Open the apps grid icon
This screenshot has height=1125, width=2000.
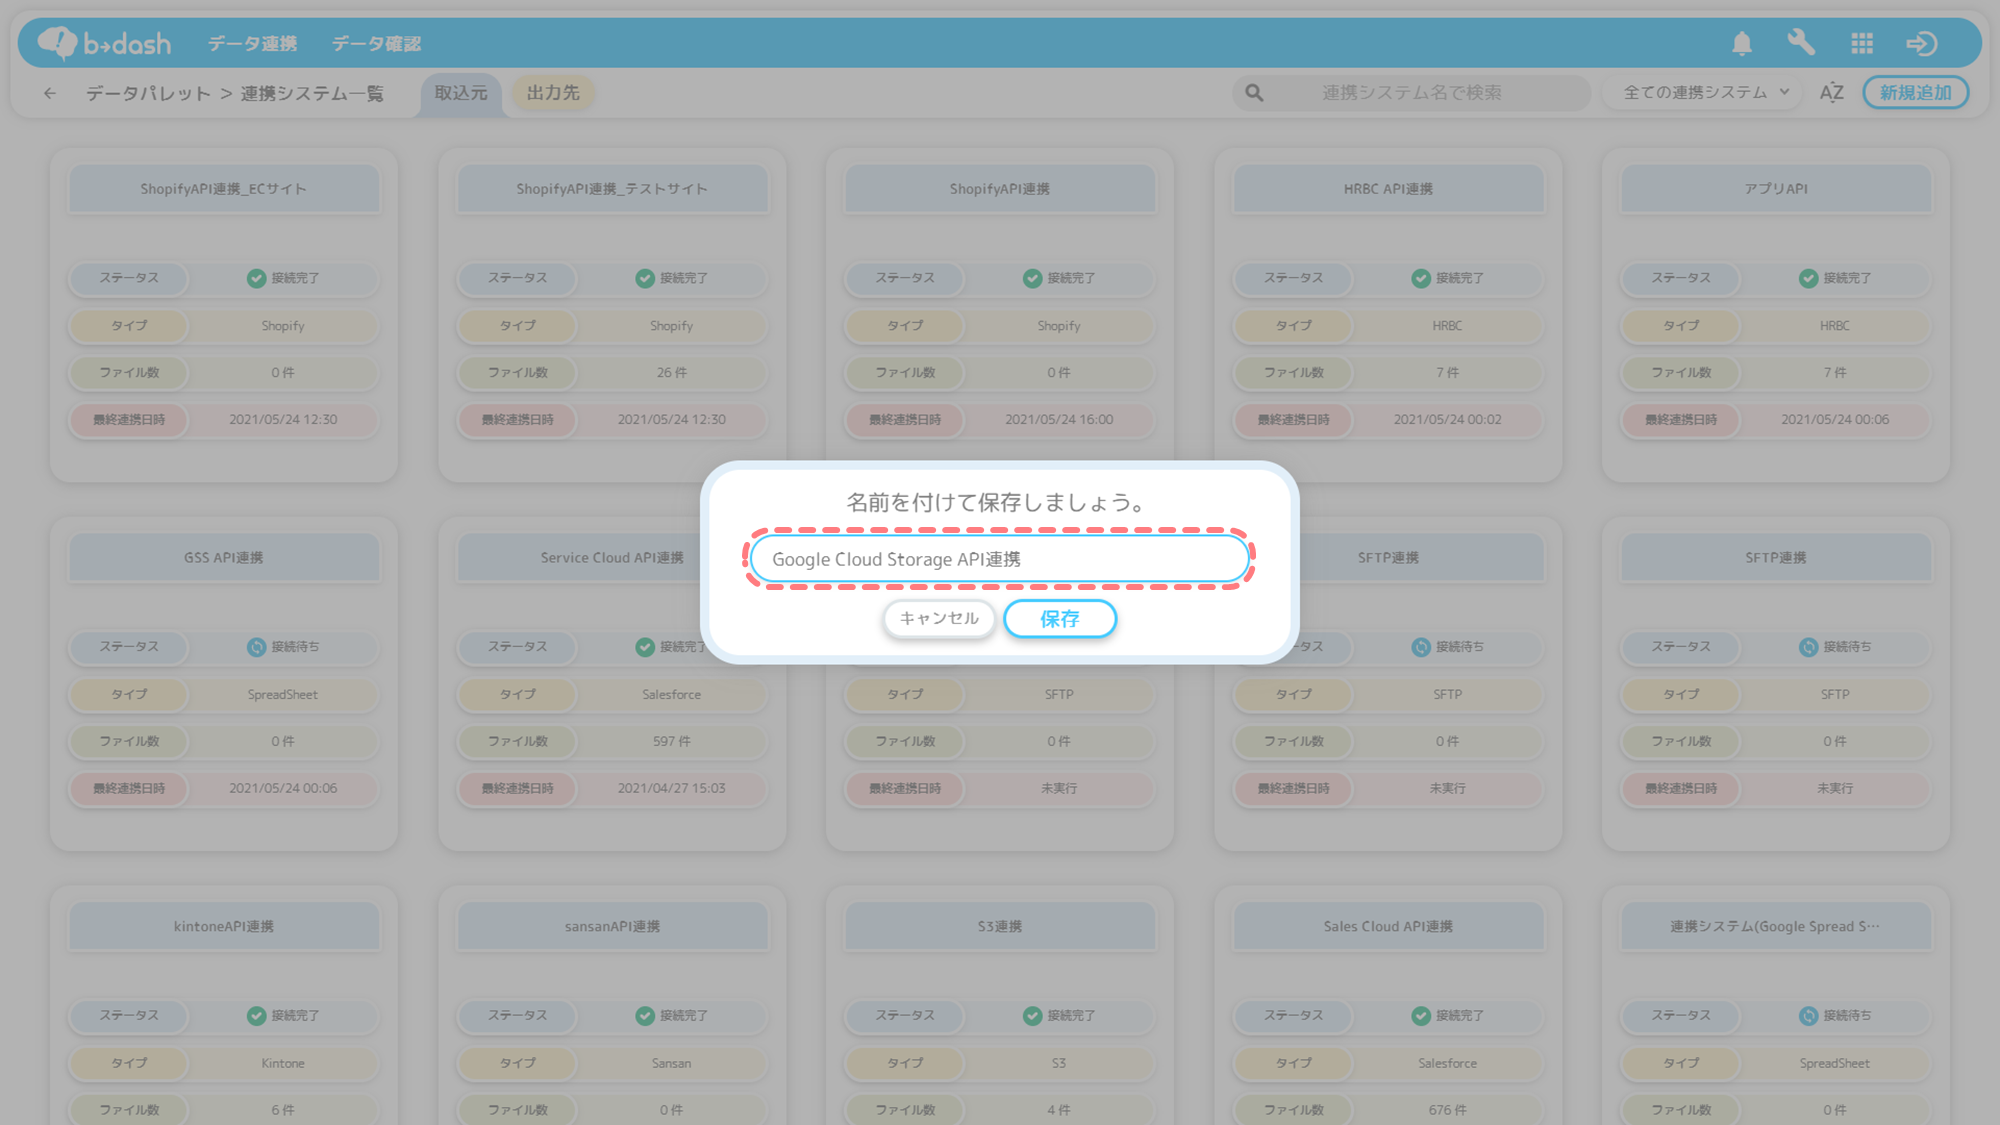click(x=1862, y=43)
